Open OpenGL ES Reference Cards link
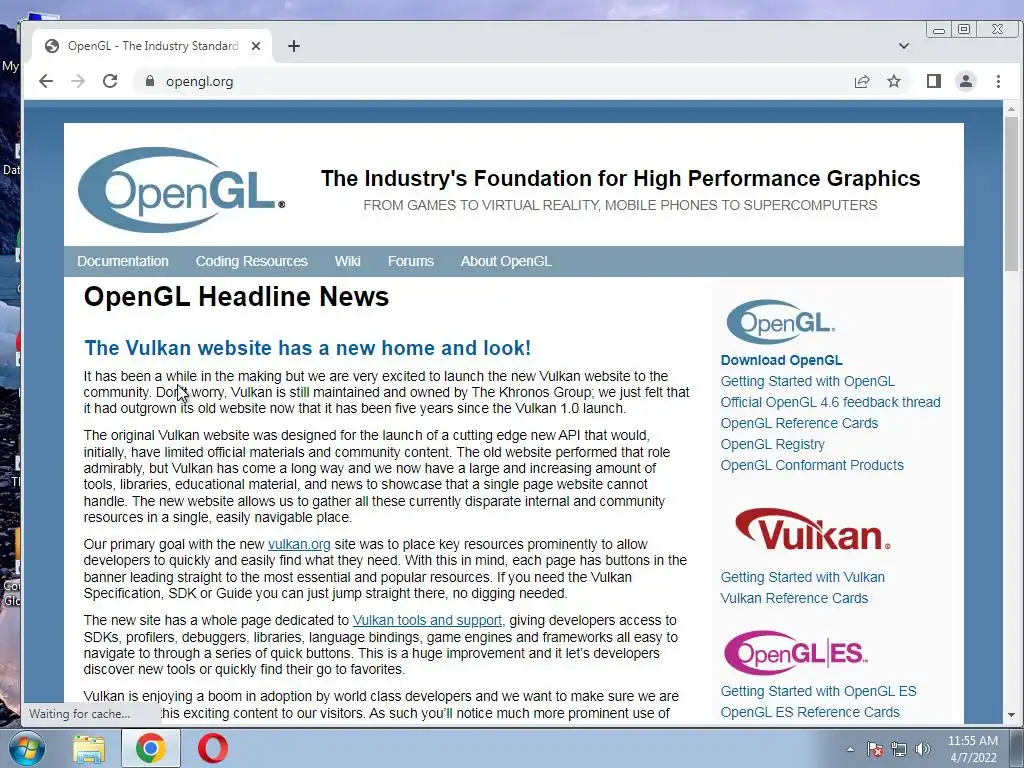The image size is (1024, 768). [x=810, y=712]
